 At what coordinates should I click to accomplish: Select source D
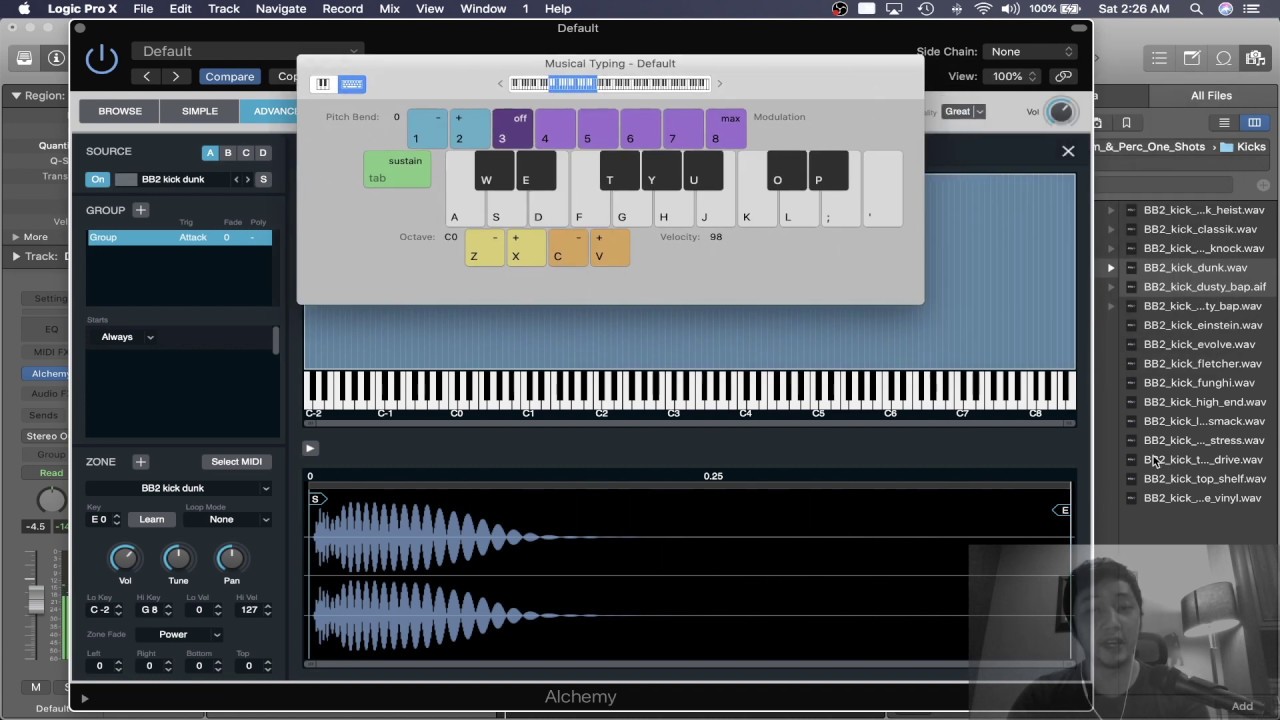click(x=263, y=153)
